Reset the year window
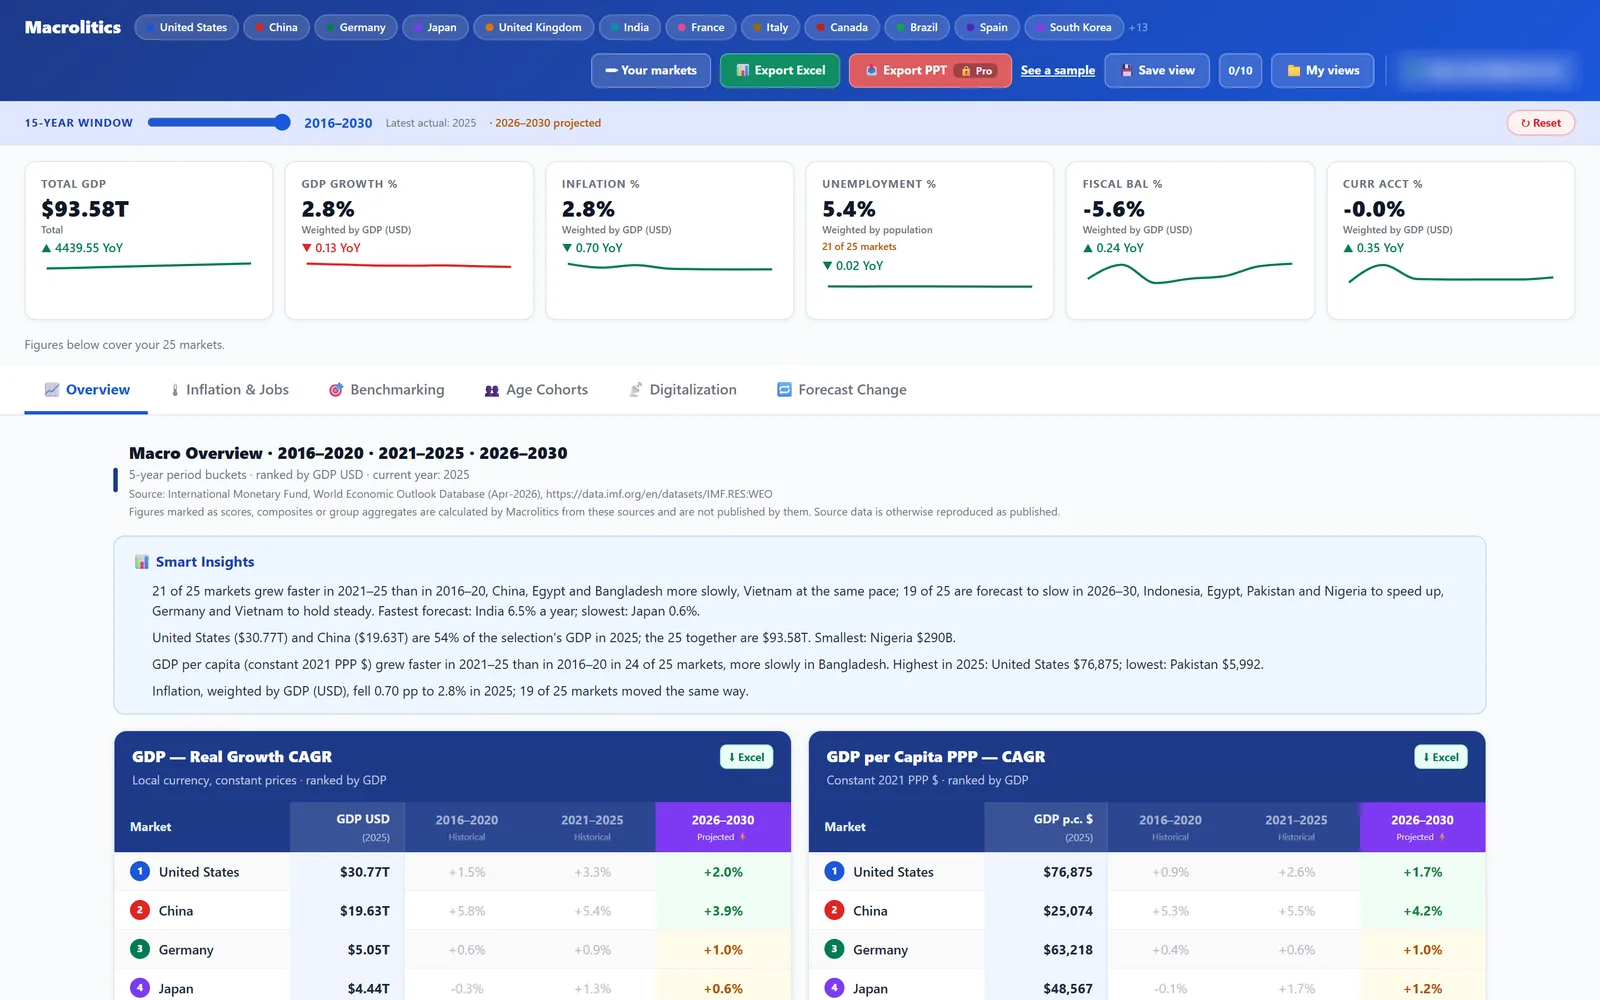Screen dimensions: 1600x1000 tap(1541, 123)
